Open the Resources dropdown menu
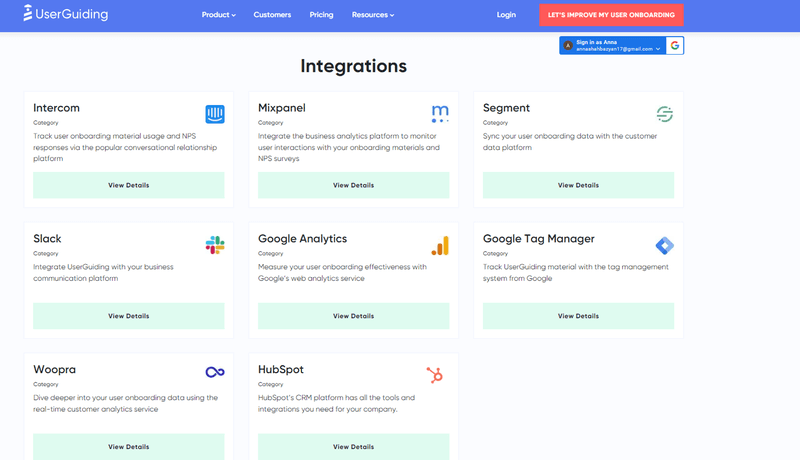 click(x=373, y=15)
